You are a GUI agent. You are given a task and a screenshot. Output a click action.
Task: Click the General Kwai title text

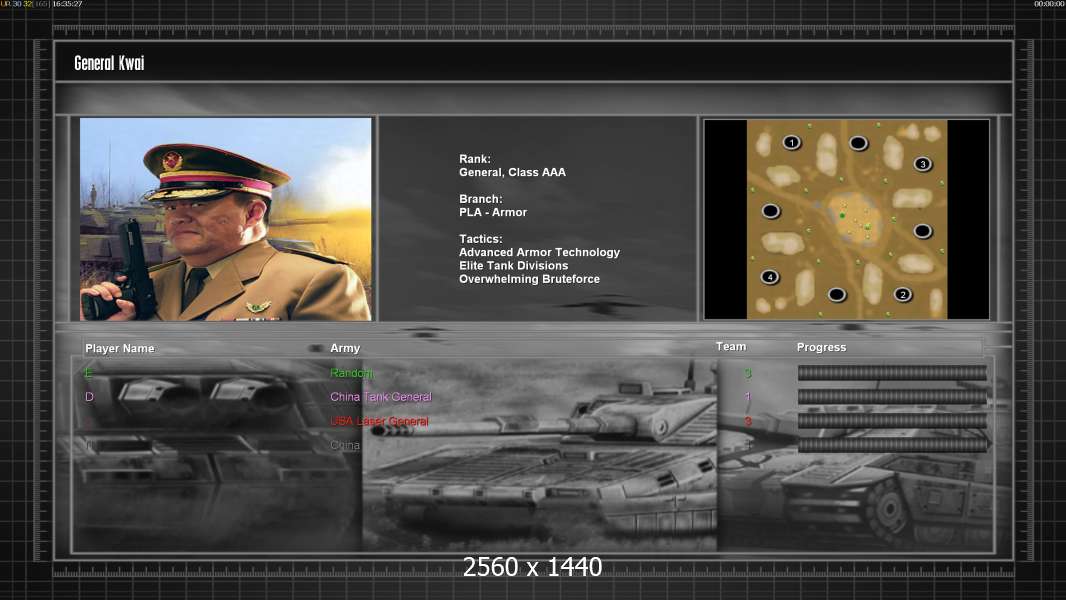[x=109, y=63]
